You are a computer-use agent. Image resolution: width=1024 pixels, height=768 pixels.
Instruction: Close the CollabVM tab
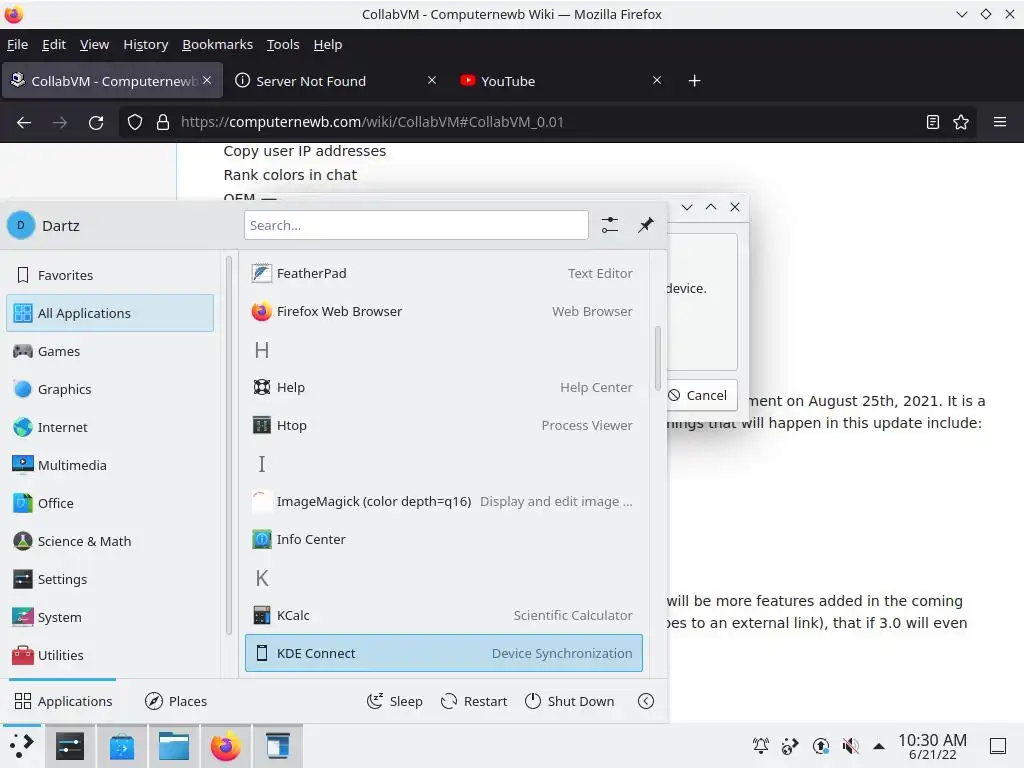(207, 80)
